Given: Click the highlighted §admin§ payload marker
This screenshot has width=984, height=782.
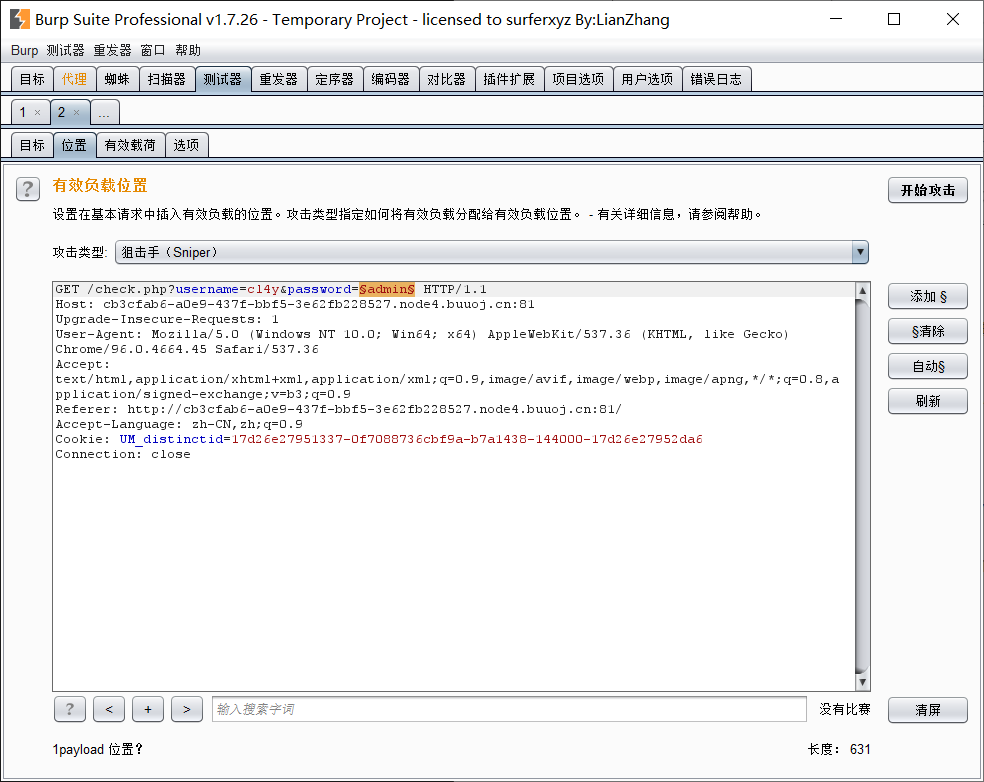Looking at the screenshot, I should [x=387, y=289].
